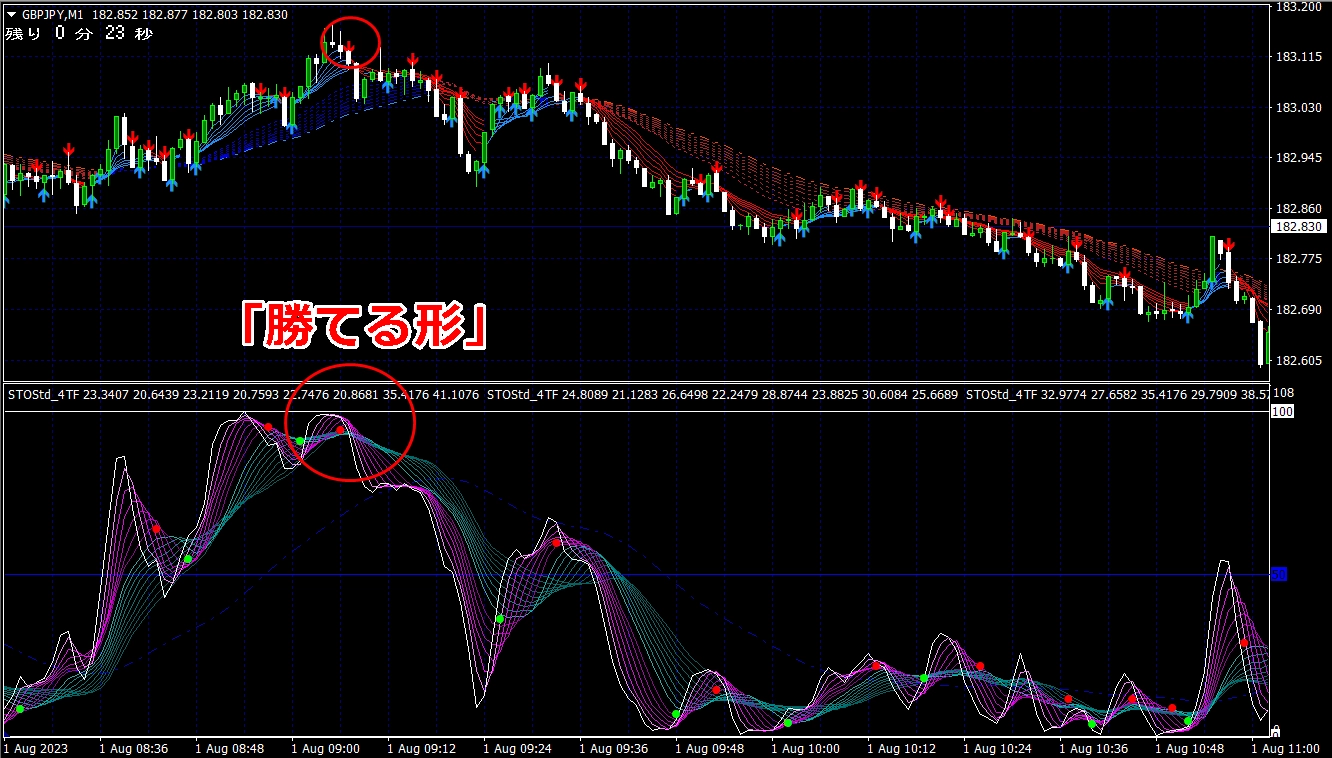Click the green dot inside the stochastic red circle
Screen dimensions: 1332x758
(x=299, y=441)
